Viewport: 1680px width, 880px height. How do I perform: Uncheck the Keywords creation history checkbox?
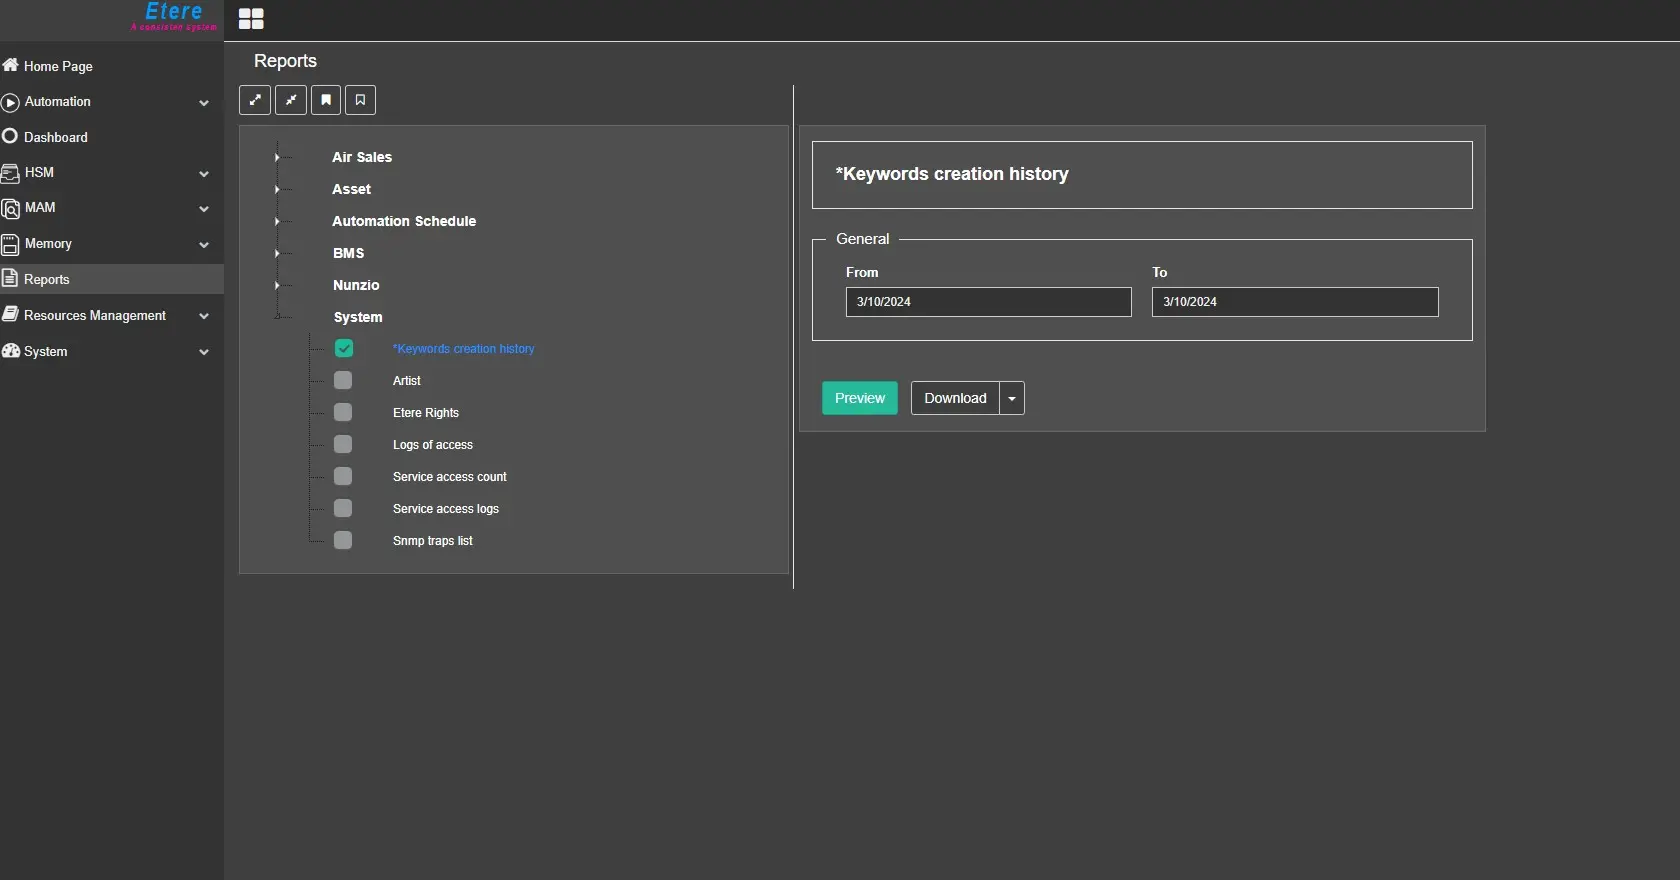point(344,348)
